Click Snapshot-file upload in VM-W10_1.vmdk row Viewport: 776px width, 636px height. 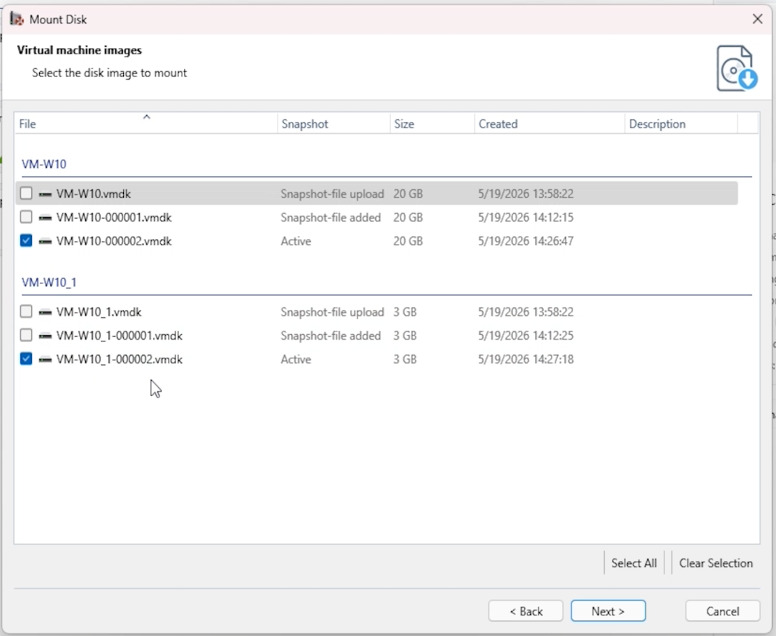[x=332, y=312]
